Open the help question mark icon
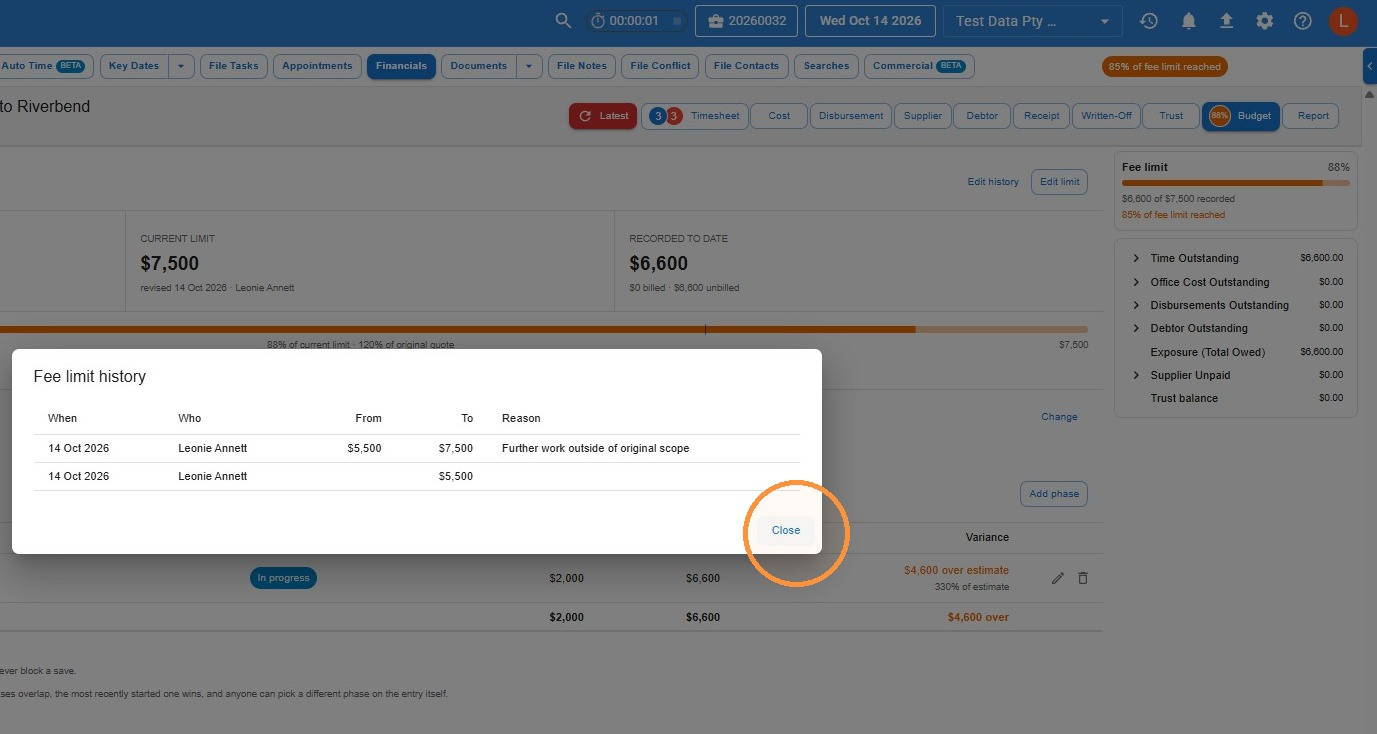This screenshot has width=1377, height=734. [x=1302, y=21]
